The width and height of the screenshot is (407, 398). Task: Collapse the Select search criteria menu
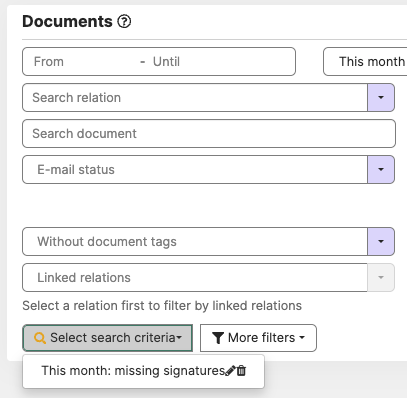(x=108, y=338)
